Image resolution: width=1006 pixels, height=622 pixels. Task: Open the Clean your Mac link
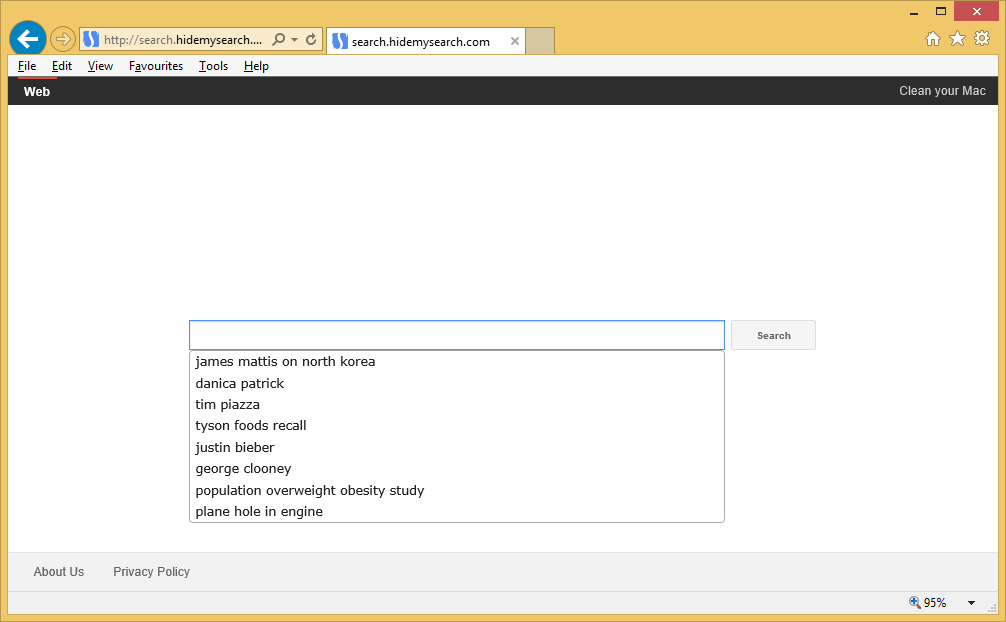coord(942,91)
